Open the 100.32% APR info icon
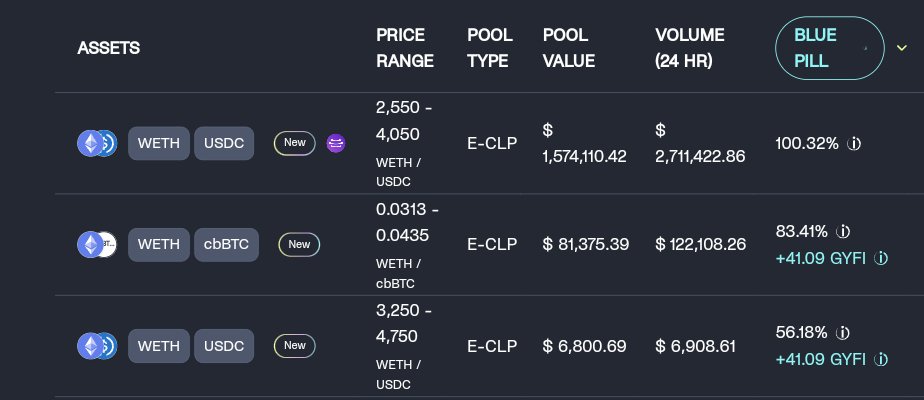924x400 pixels. (x=854, y=143)
